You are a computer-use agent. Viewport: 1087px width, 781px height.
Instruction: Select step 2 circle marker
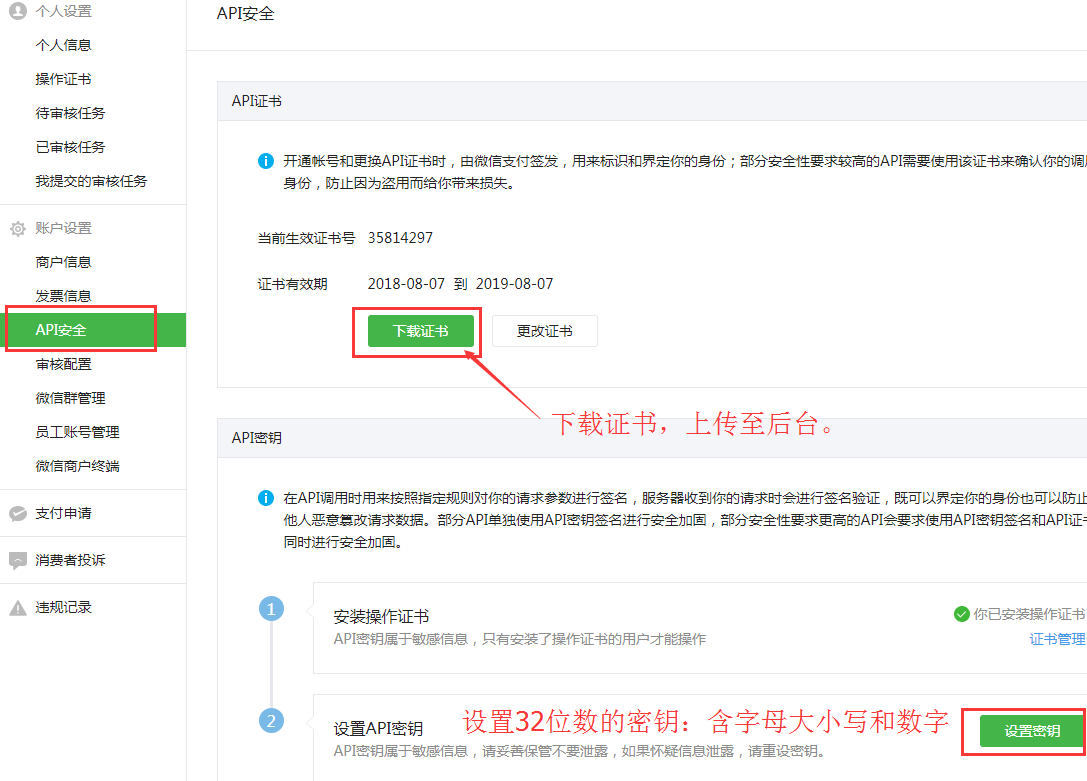[271, 720]
